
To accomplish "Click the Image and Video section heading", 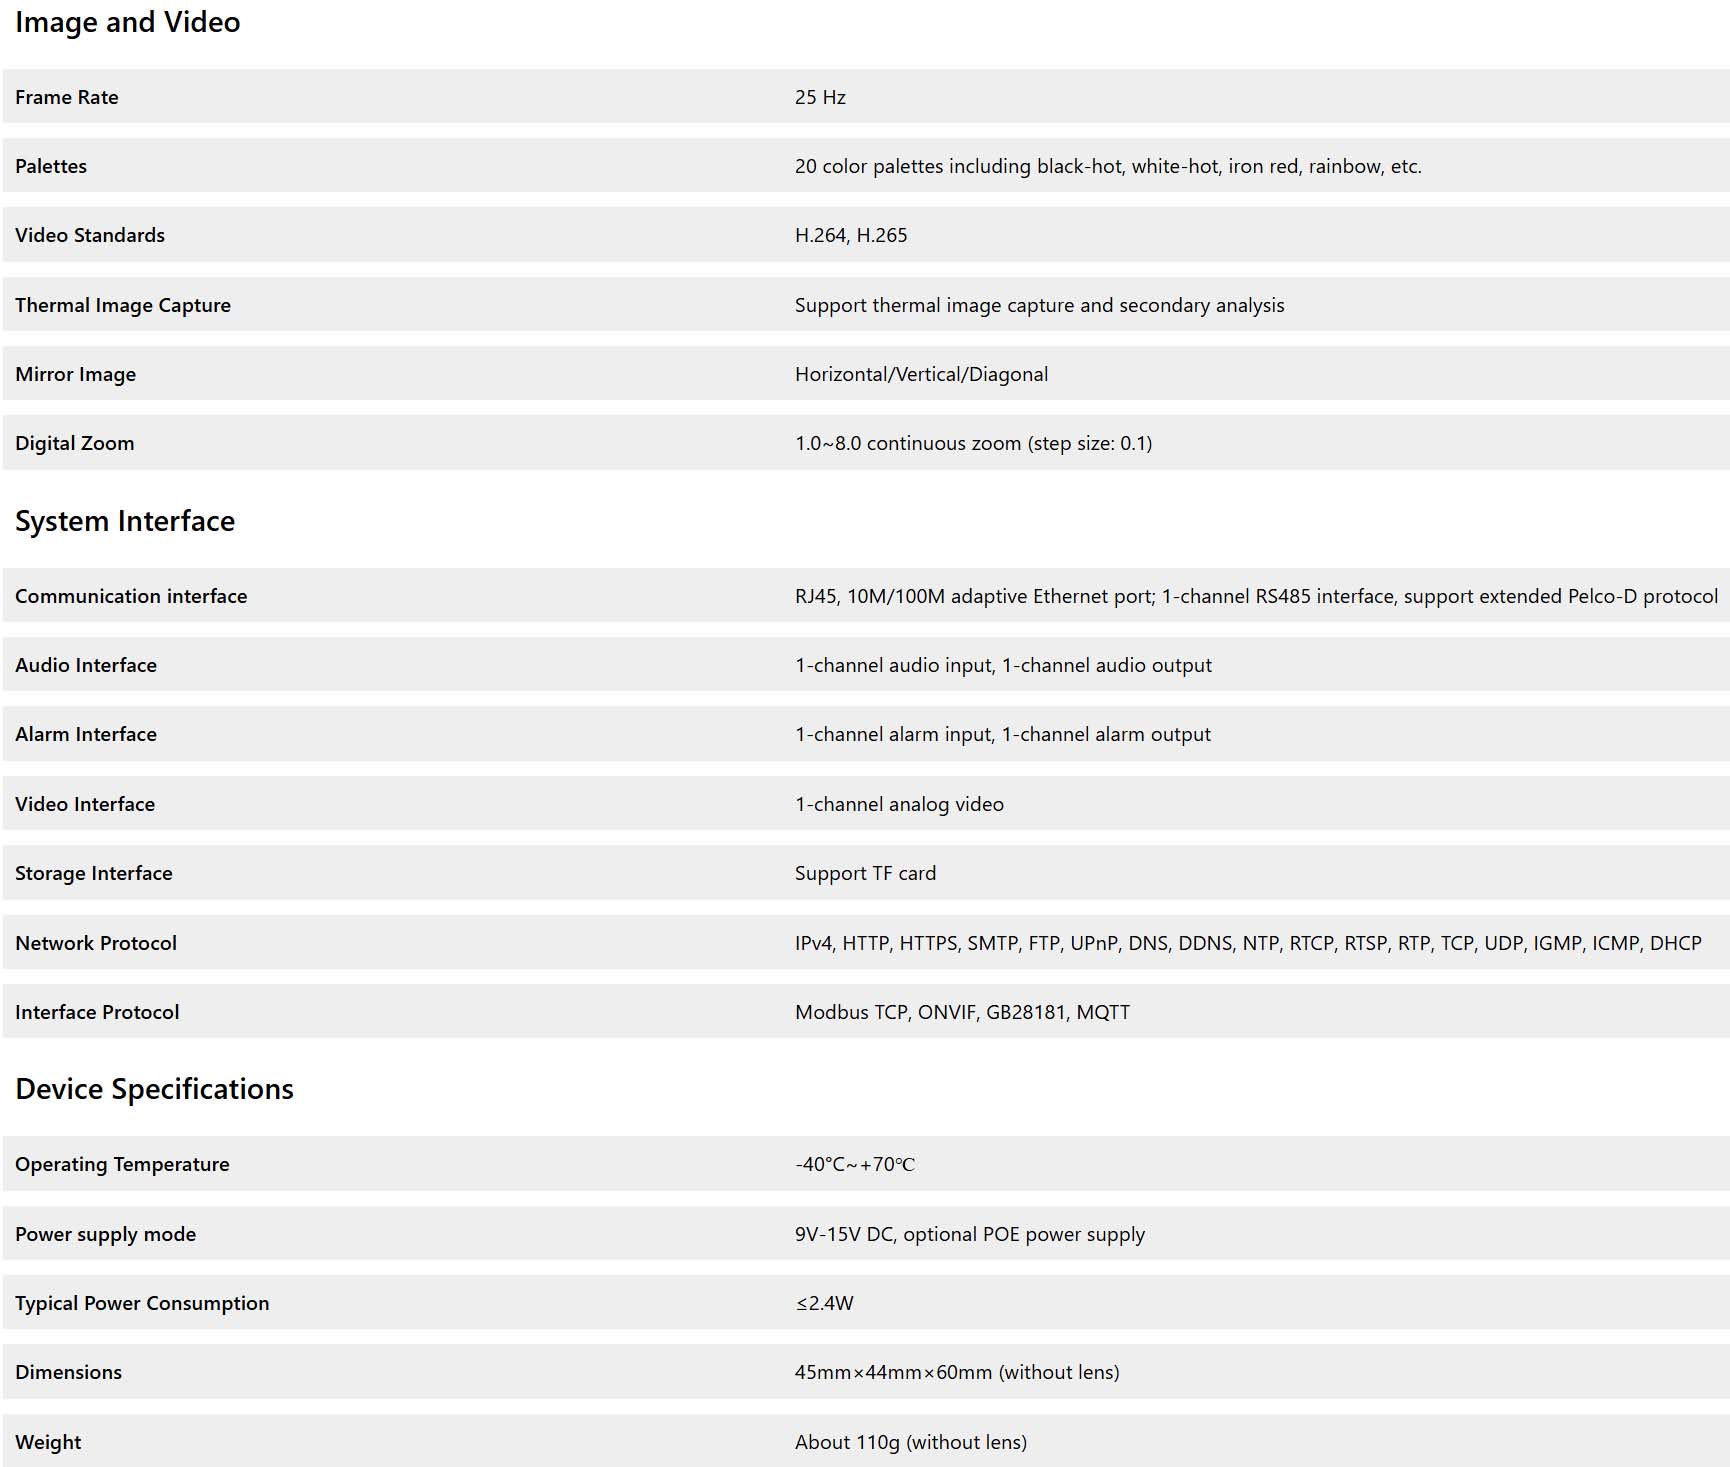I will tap(127, 23).
